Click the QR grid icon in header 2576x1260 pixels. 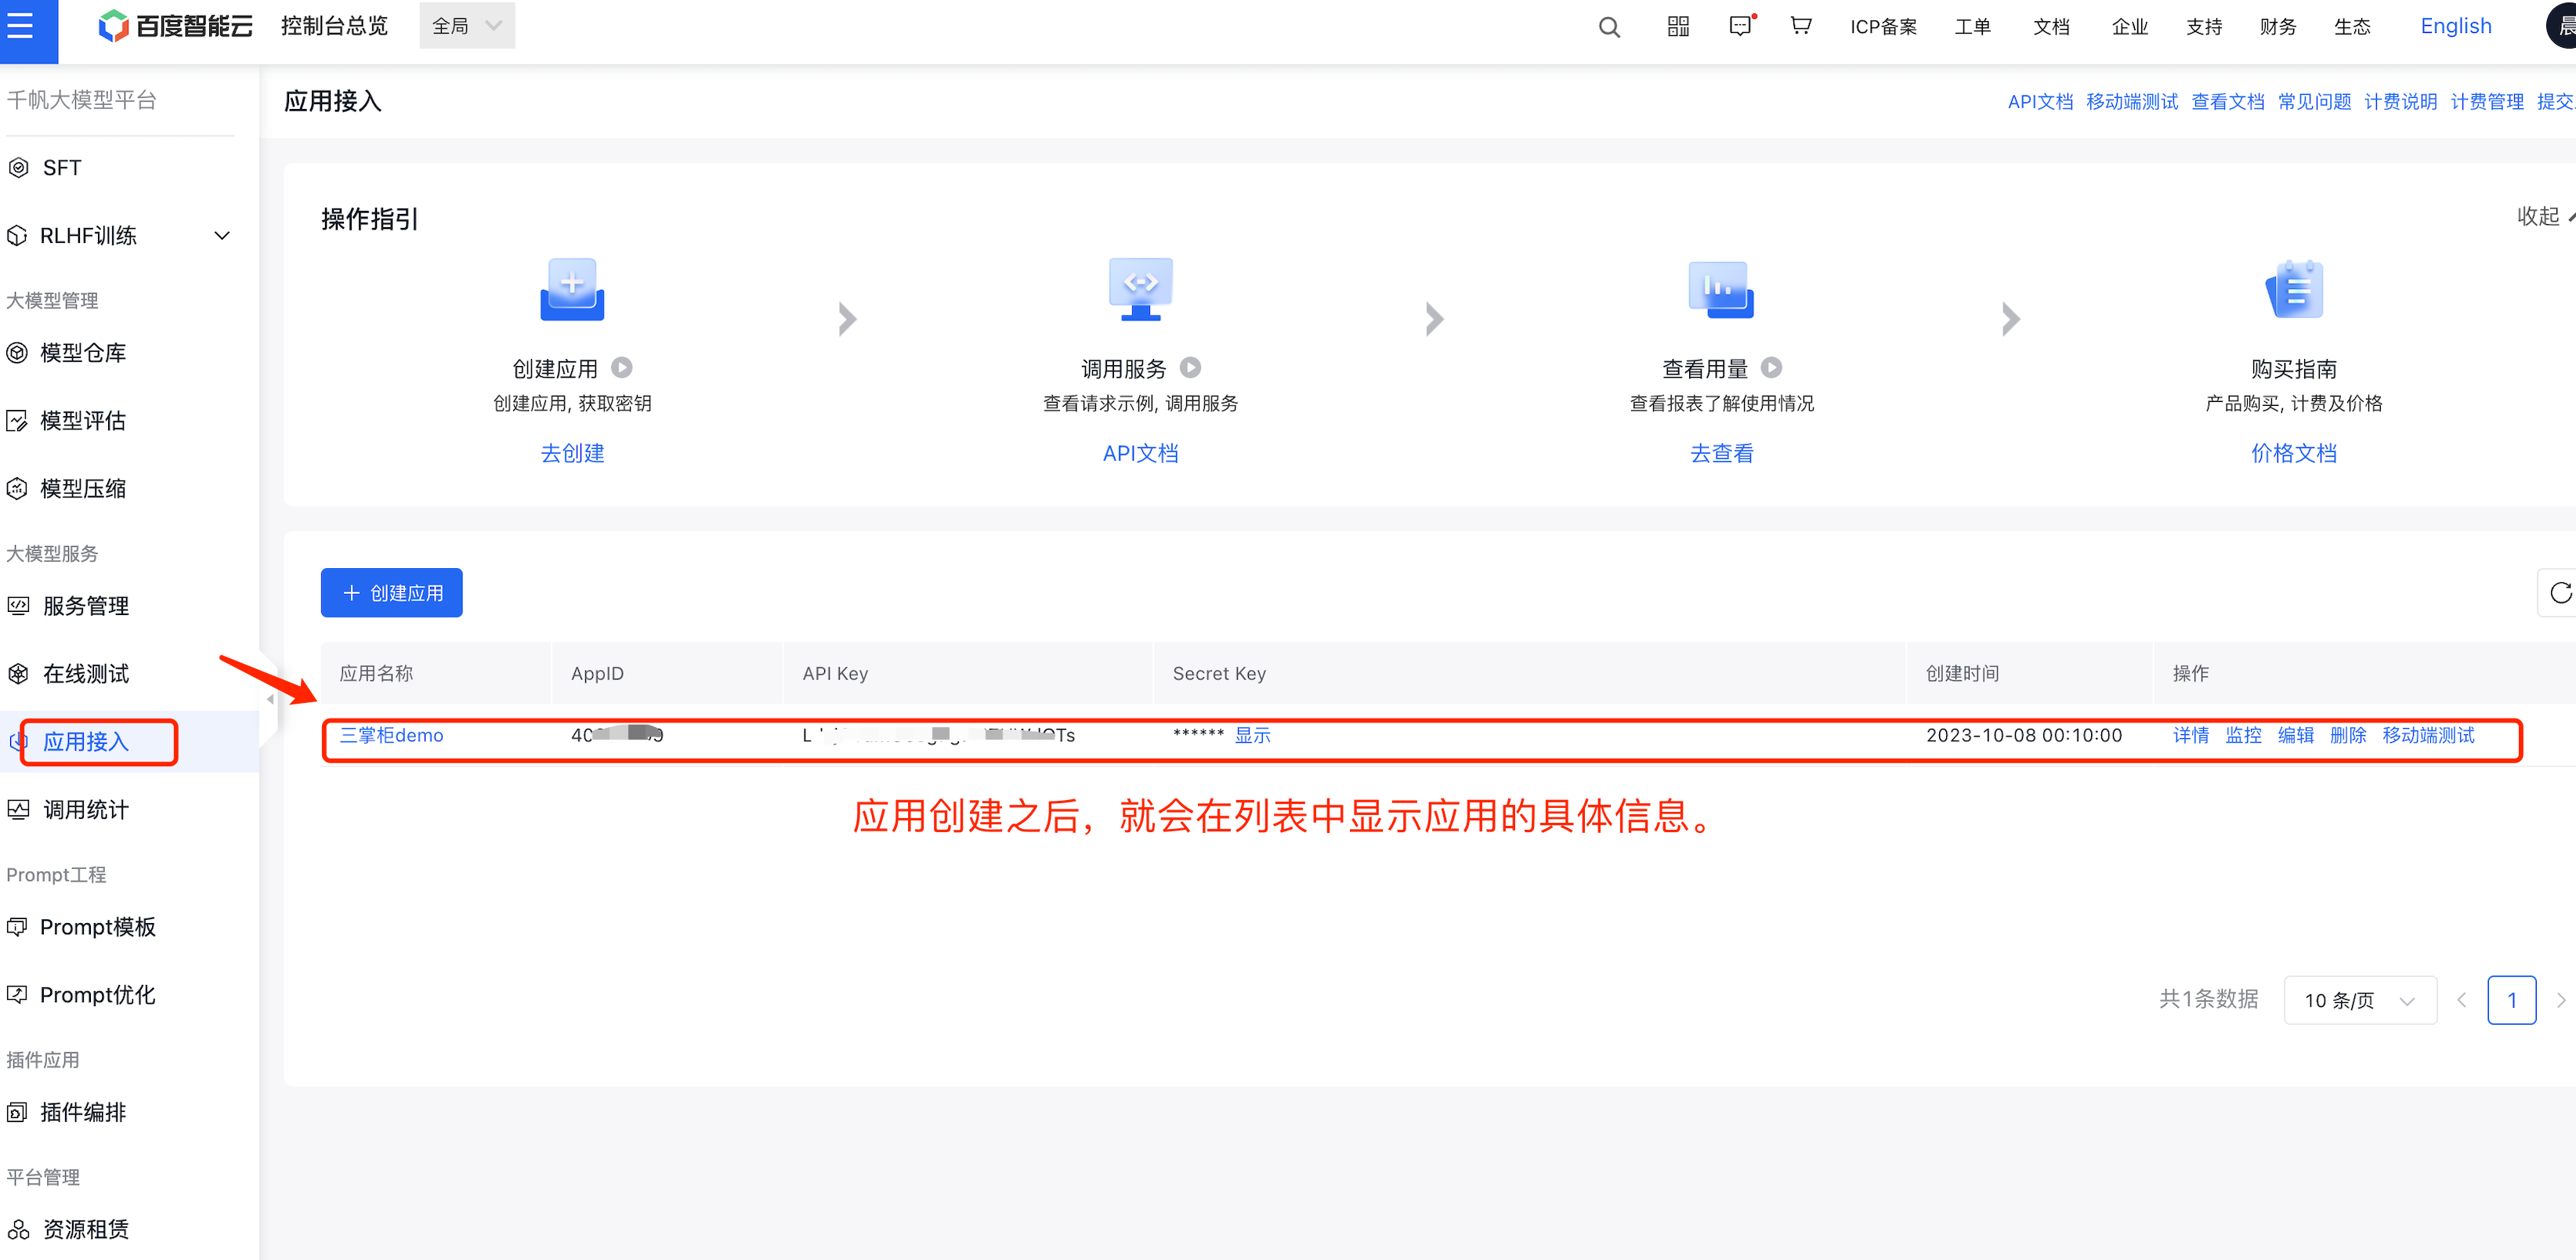[1678, 27]
